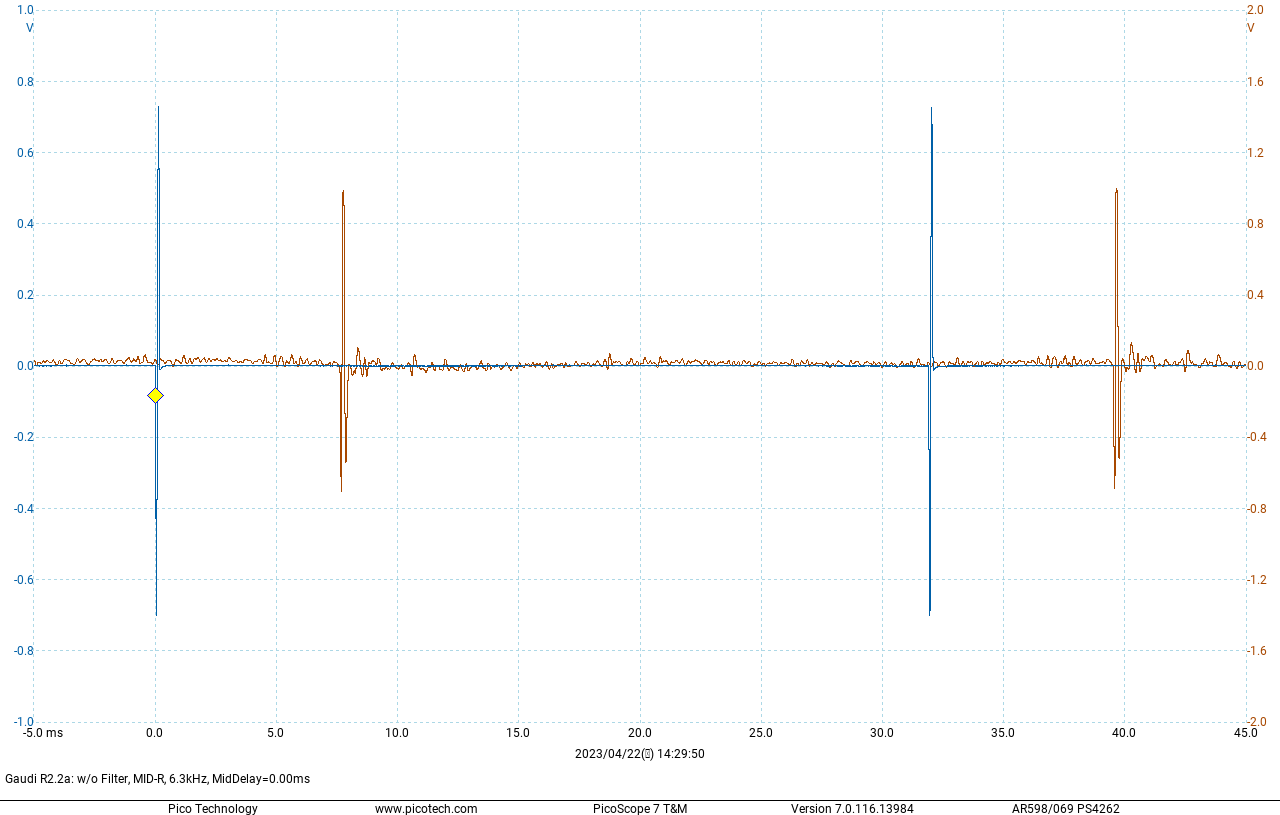Click the '-5.0 ms' time axis label
1280x815 pixels.
click(43, 733)
